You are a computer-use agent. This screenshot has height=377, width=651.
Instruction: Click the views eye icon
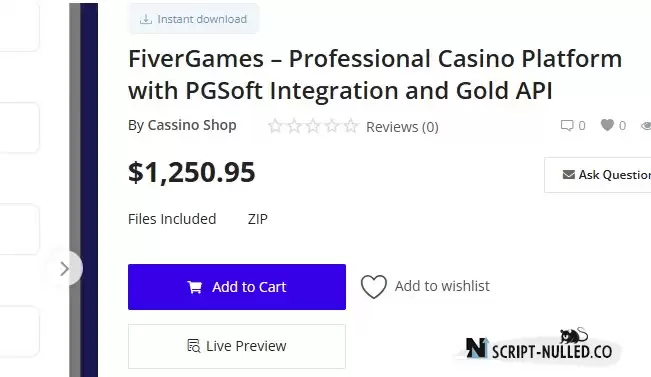coord(646,126)
